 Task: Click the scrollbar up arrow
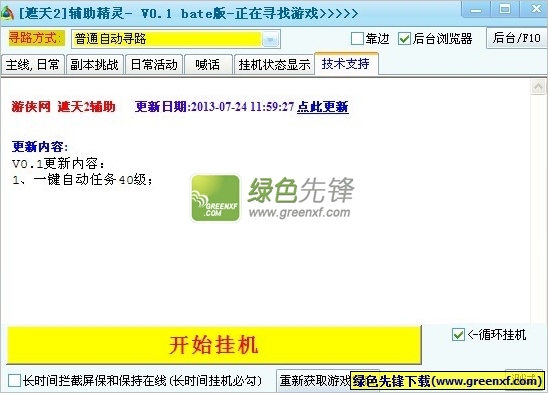[x=538, y=86]
